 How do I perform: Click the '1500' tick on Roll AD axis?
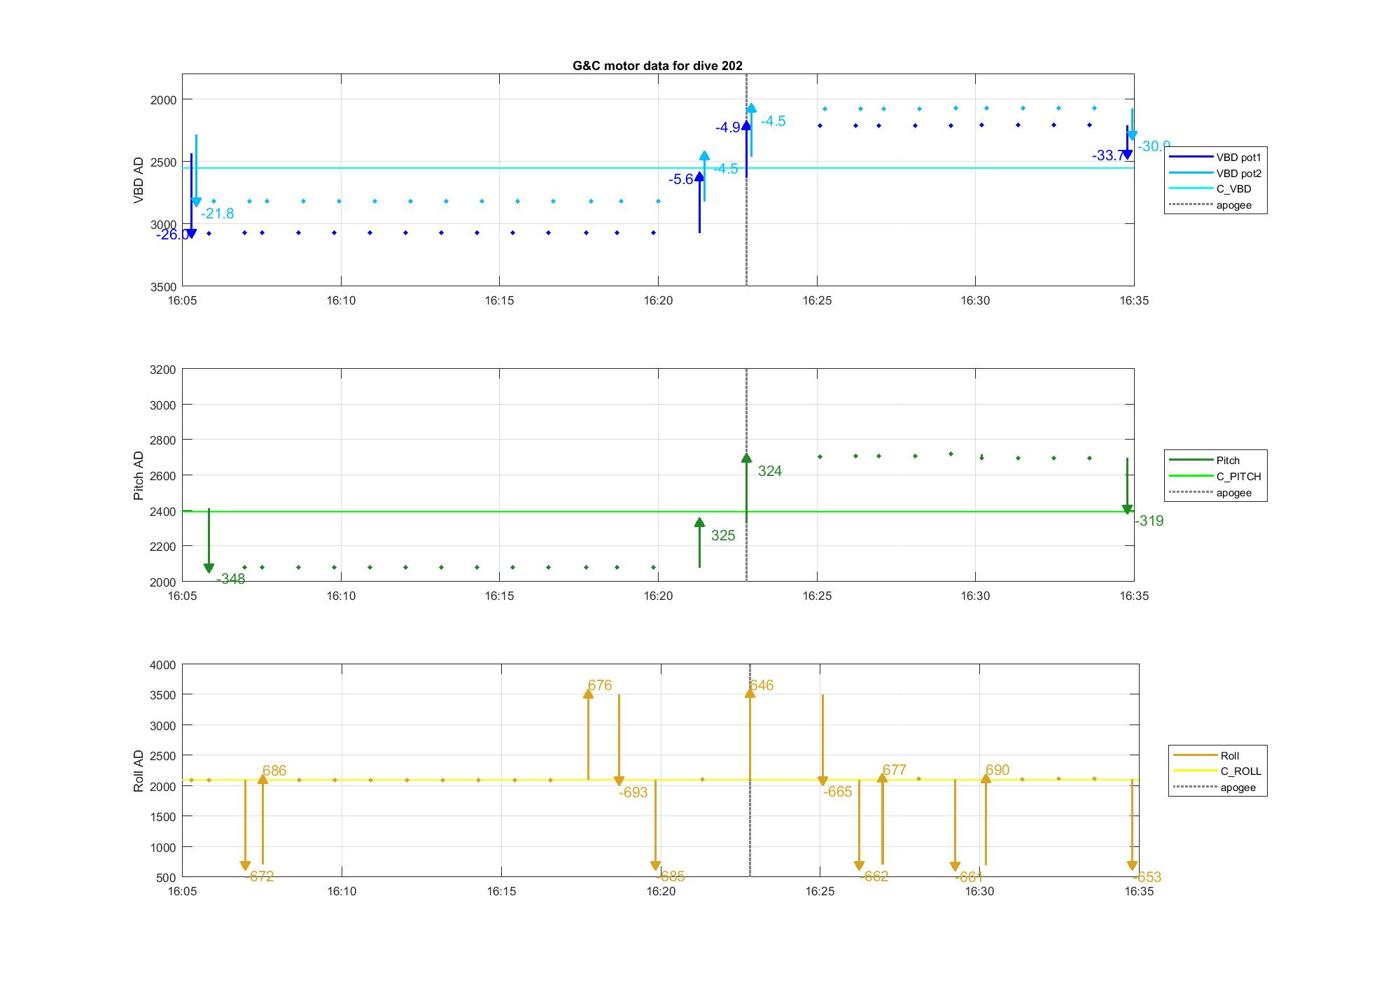tap(162, 817)
